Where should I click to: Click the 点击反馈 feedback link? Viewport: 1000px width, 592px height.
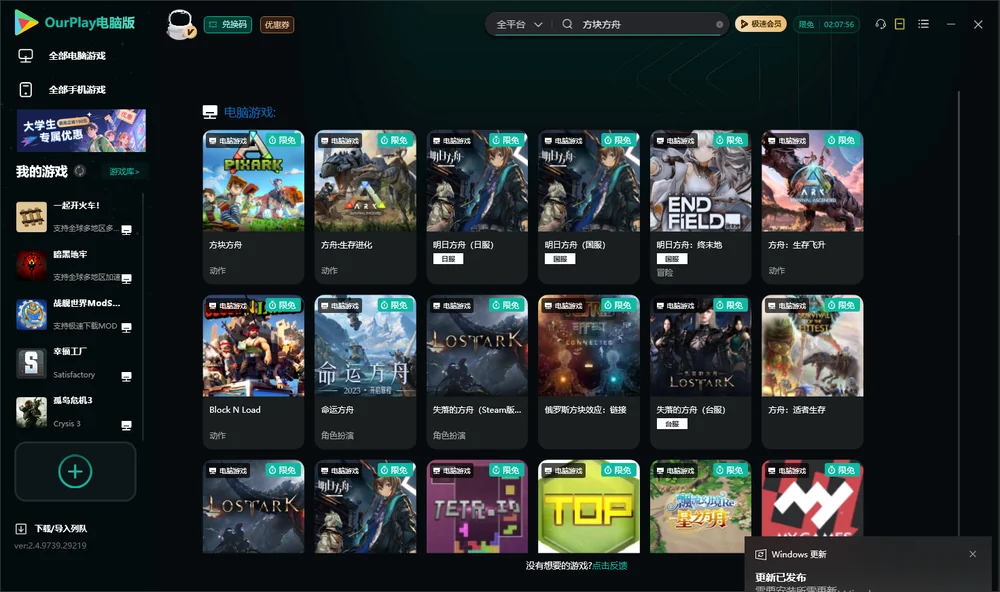(610, 566)
